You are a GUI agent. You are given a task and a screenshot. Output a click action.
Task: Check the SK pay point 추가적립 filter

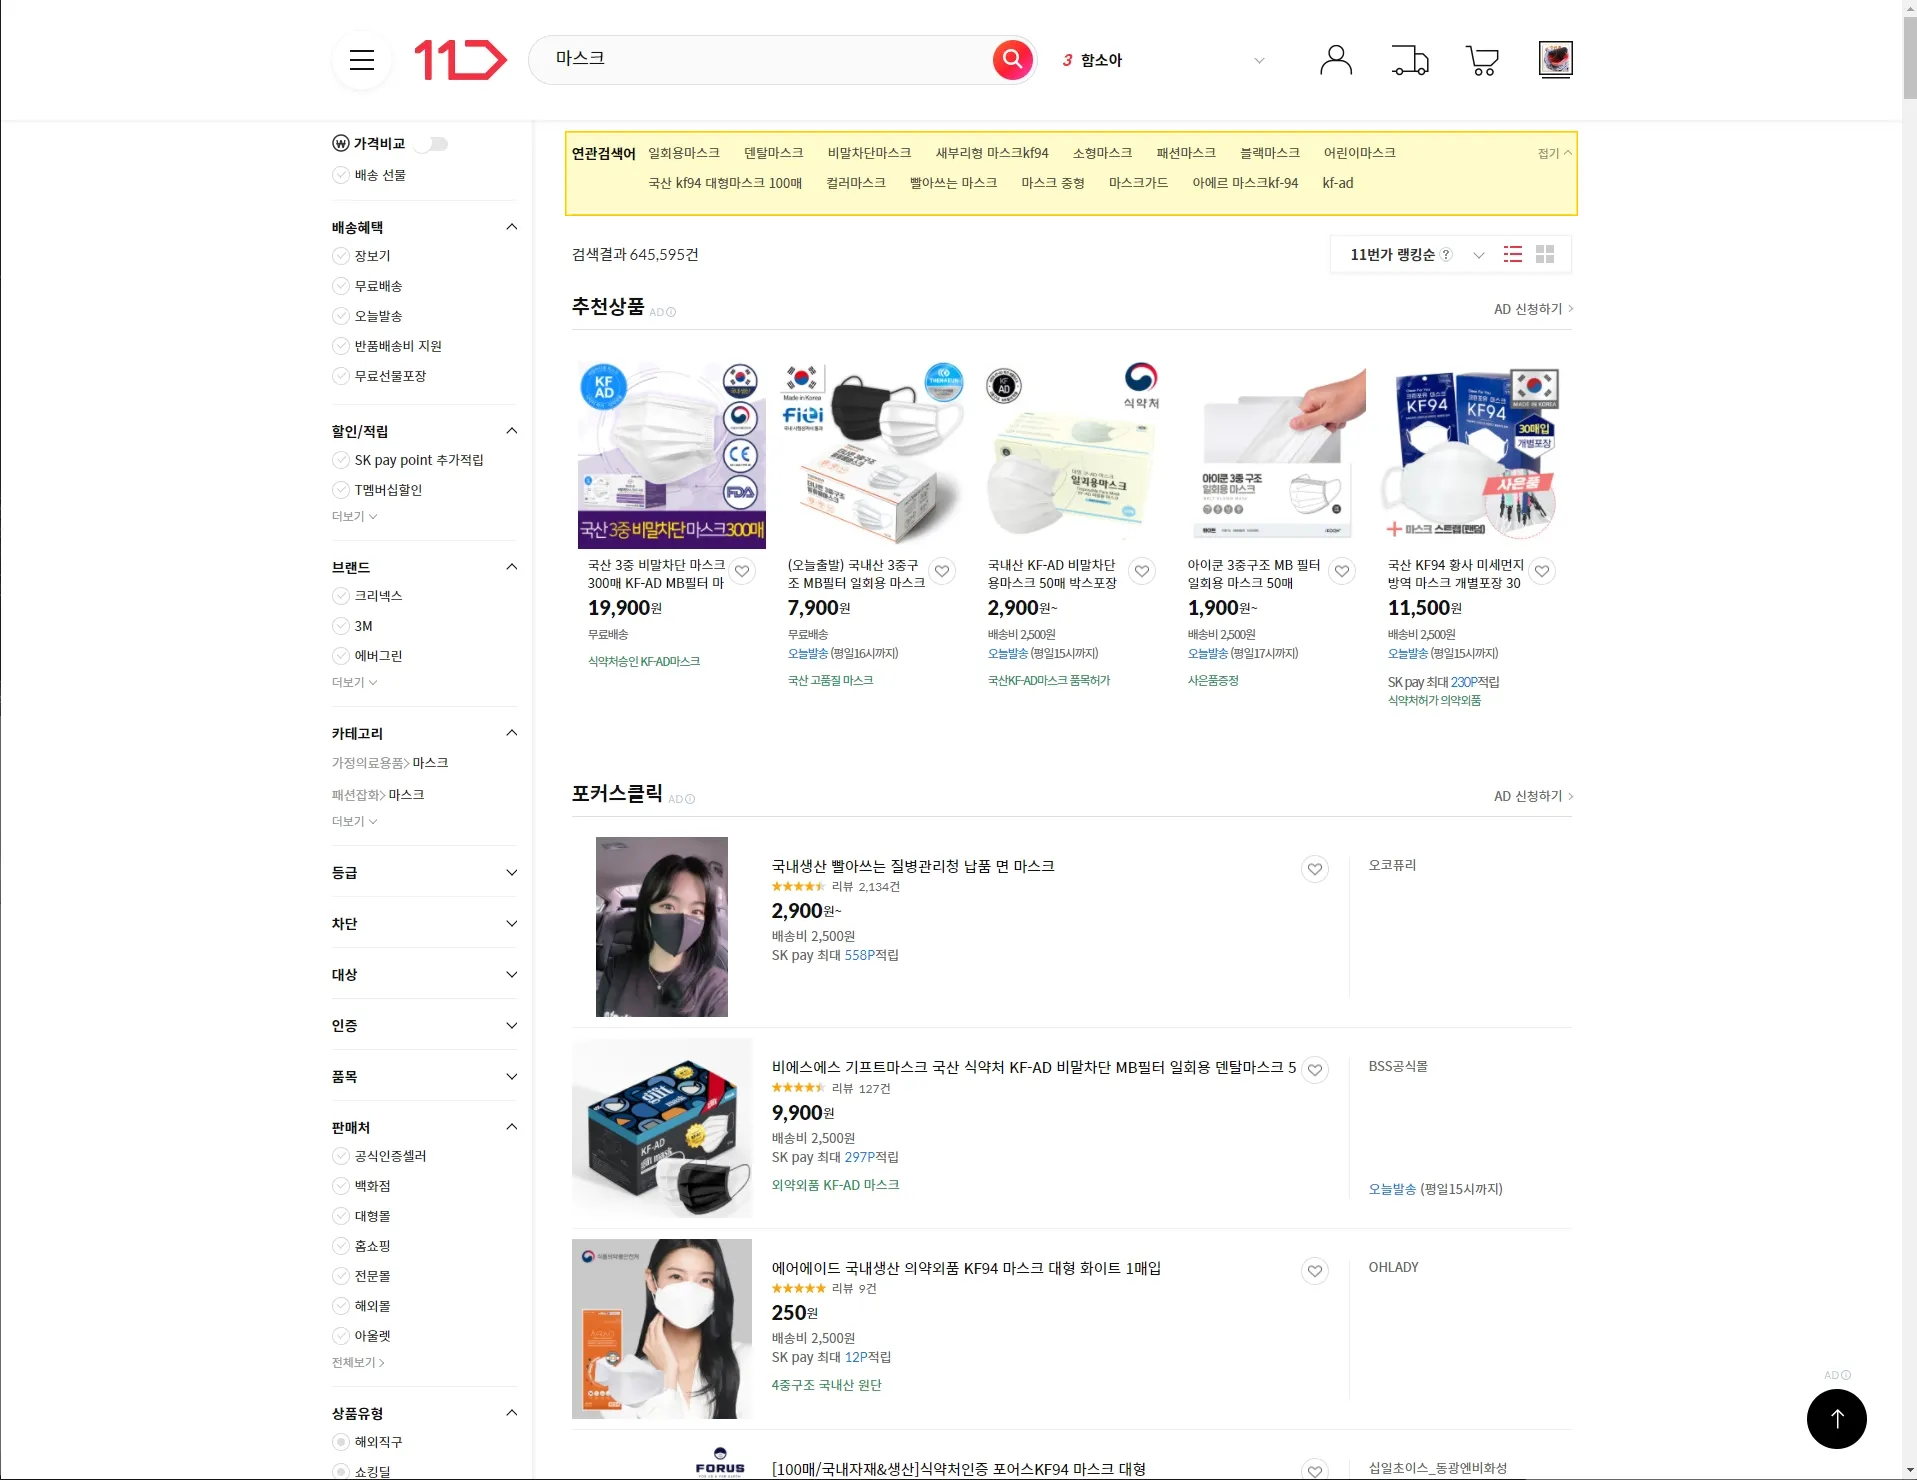pyautogui.click(x=341, y=460)
